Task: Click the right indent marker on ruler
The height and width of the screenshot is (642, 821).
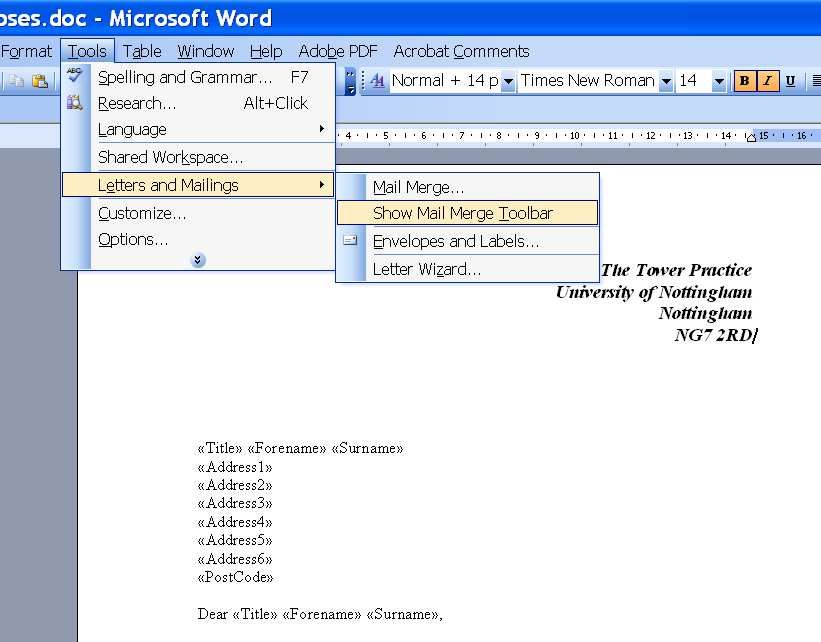Action: click(x=751, y=138)
